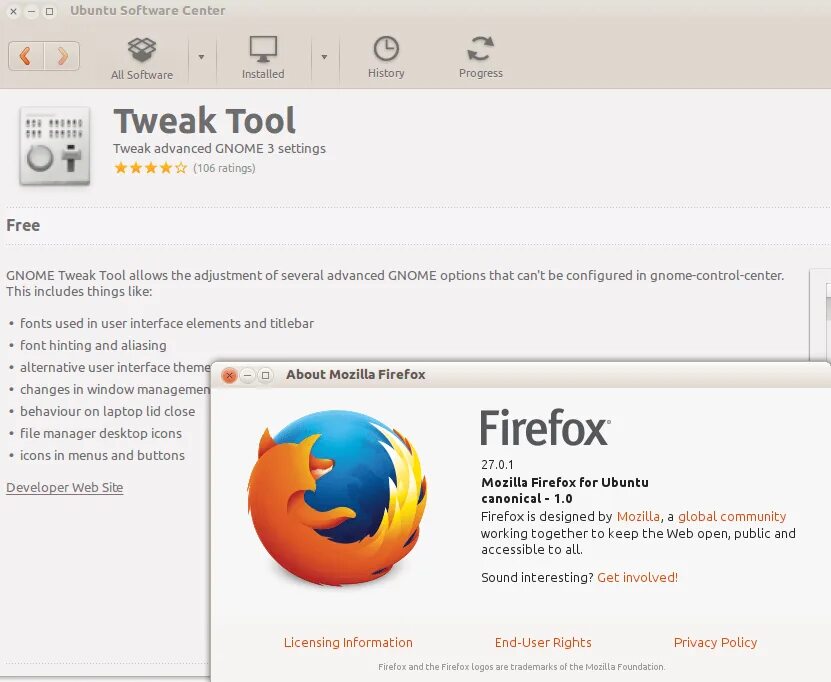Screen dimensions: 831x682
Task: Maximize the About Mozilla Firefox window
Action: 266,375
